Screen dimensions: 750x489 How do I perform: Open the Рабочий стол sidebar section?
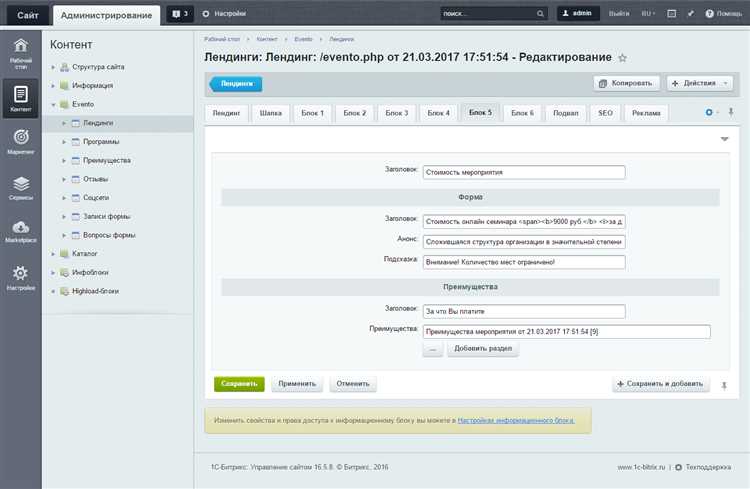coord(21,54)
